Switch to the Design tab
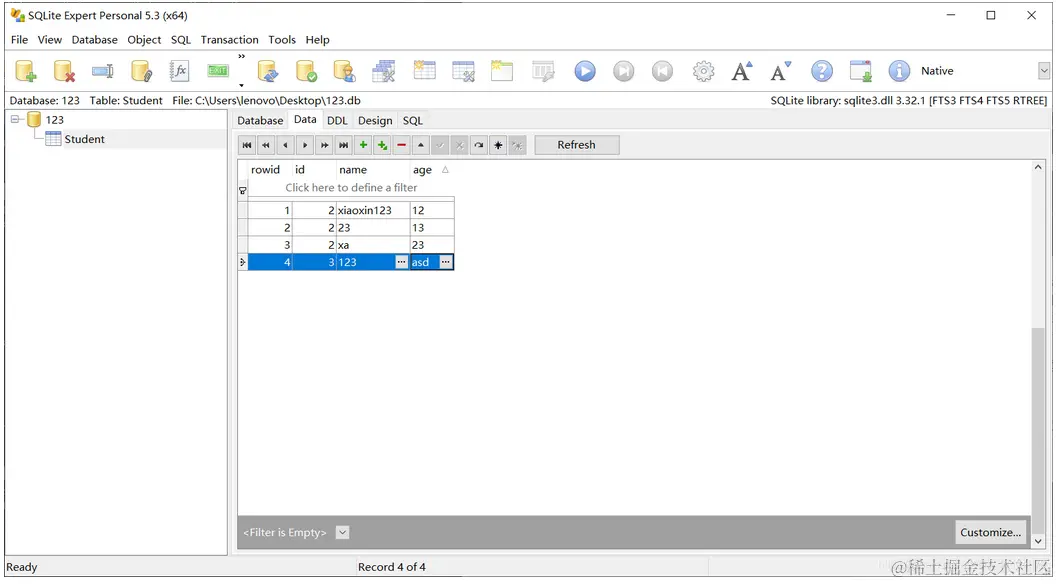 click(375, 121)
